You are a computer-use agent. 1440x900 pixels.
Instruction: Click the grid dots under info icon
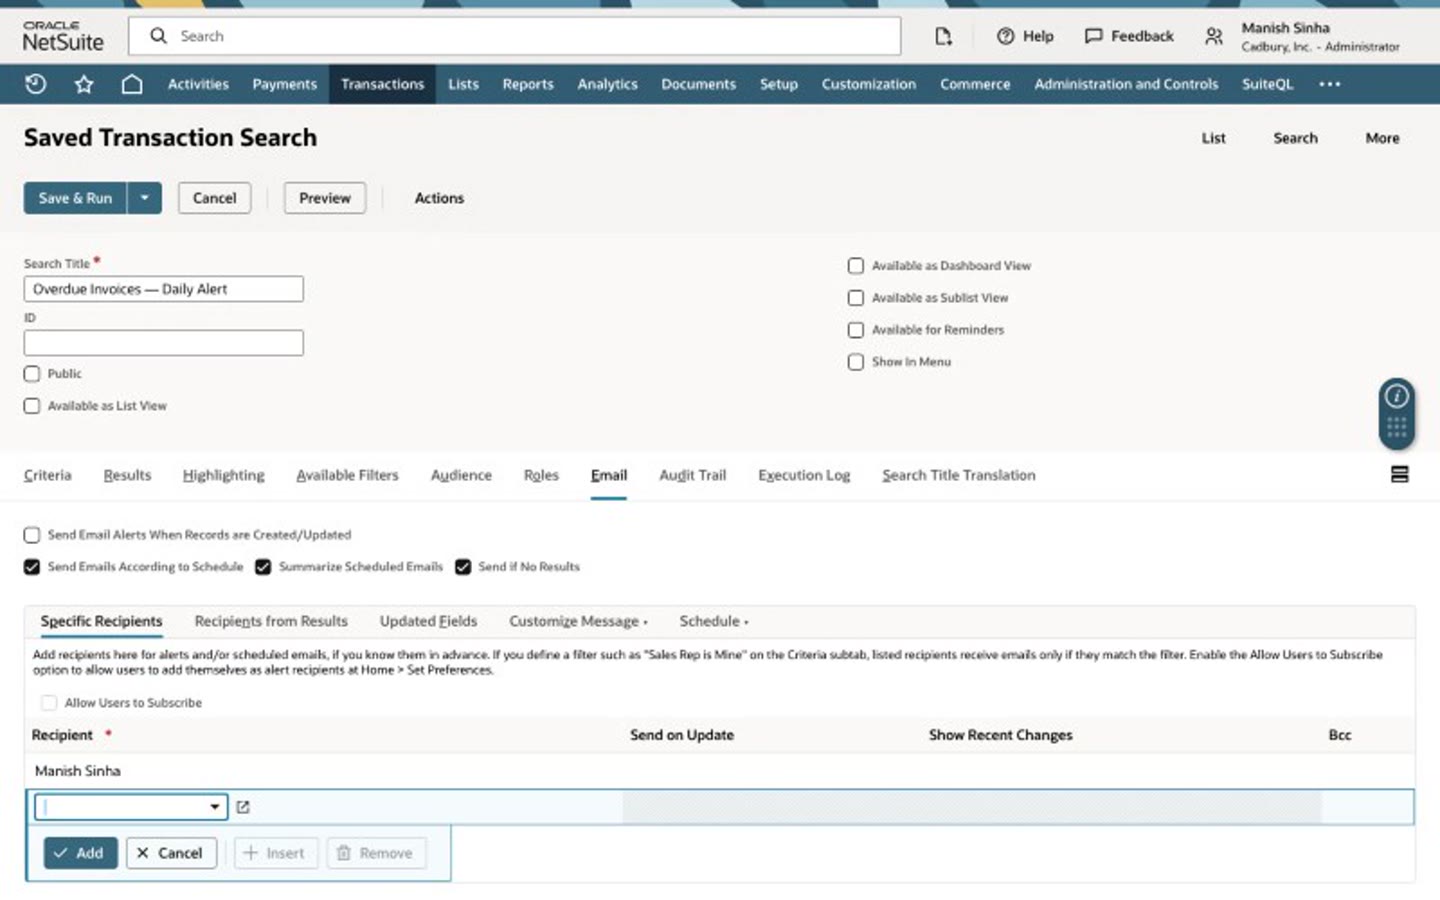coord(1396,428)
